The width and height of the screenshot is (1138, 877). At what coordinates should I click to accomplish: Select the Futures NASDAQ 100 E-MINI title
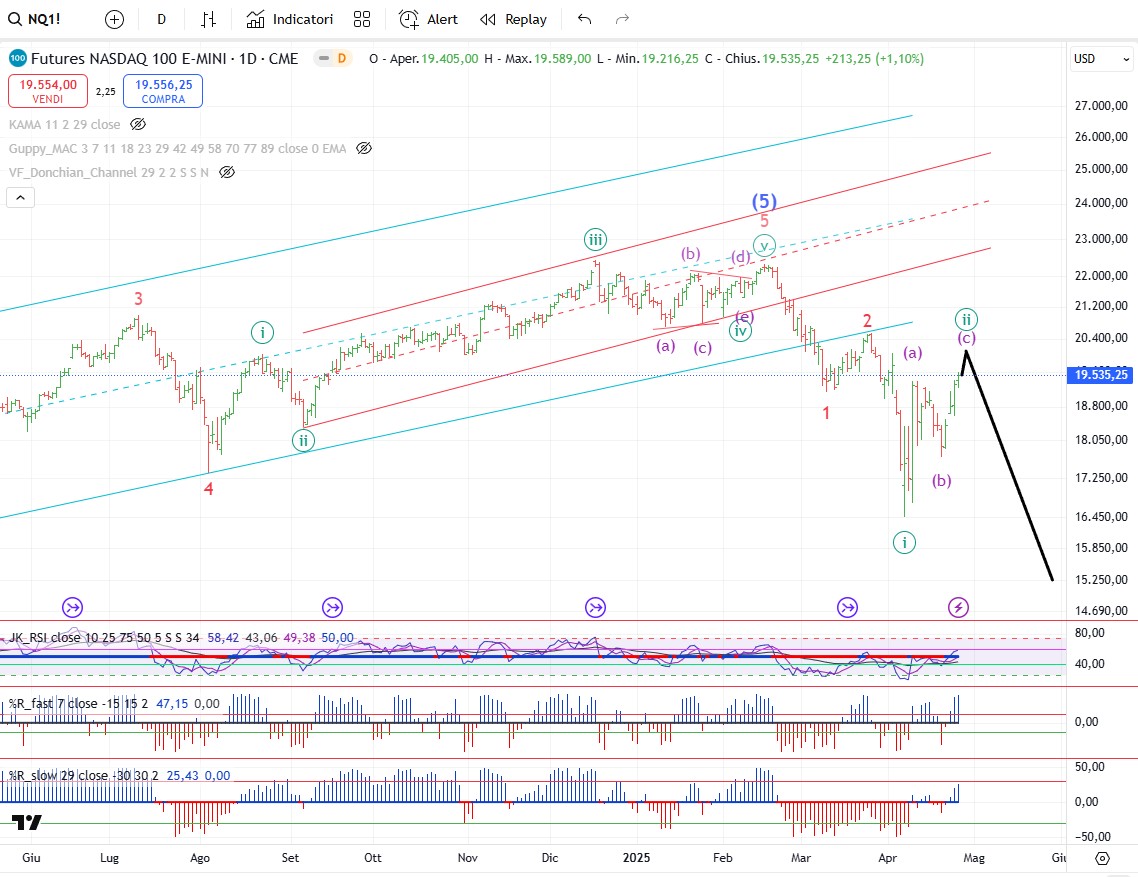coord(165,58)
